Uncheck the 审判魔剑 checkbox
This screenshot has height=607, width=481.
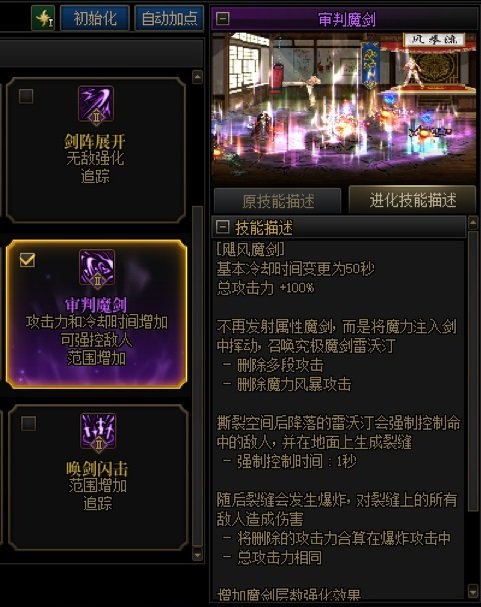27,260
